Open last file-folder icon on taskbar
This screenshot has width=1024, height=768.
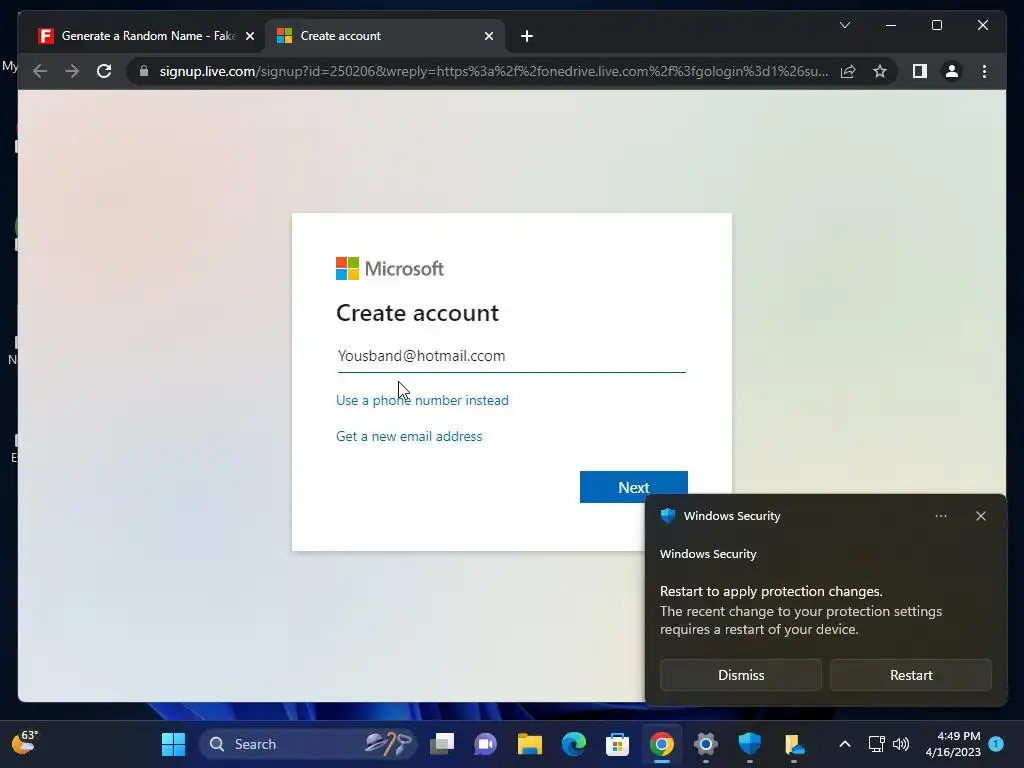click(793, 744)
